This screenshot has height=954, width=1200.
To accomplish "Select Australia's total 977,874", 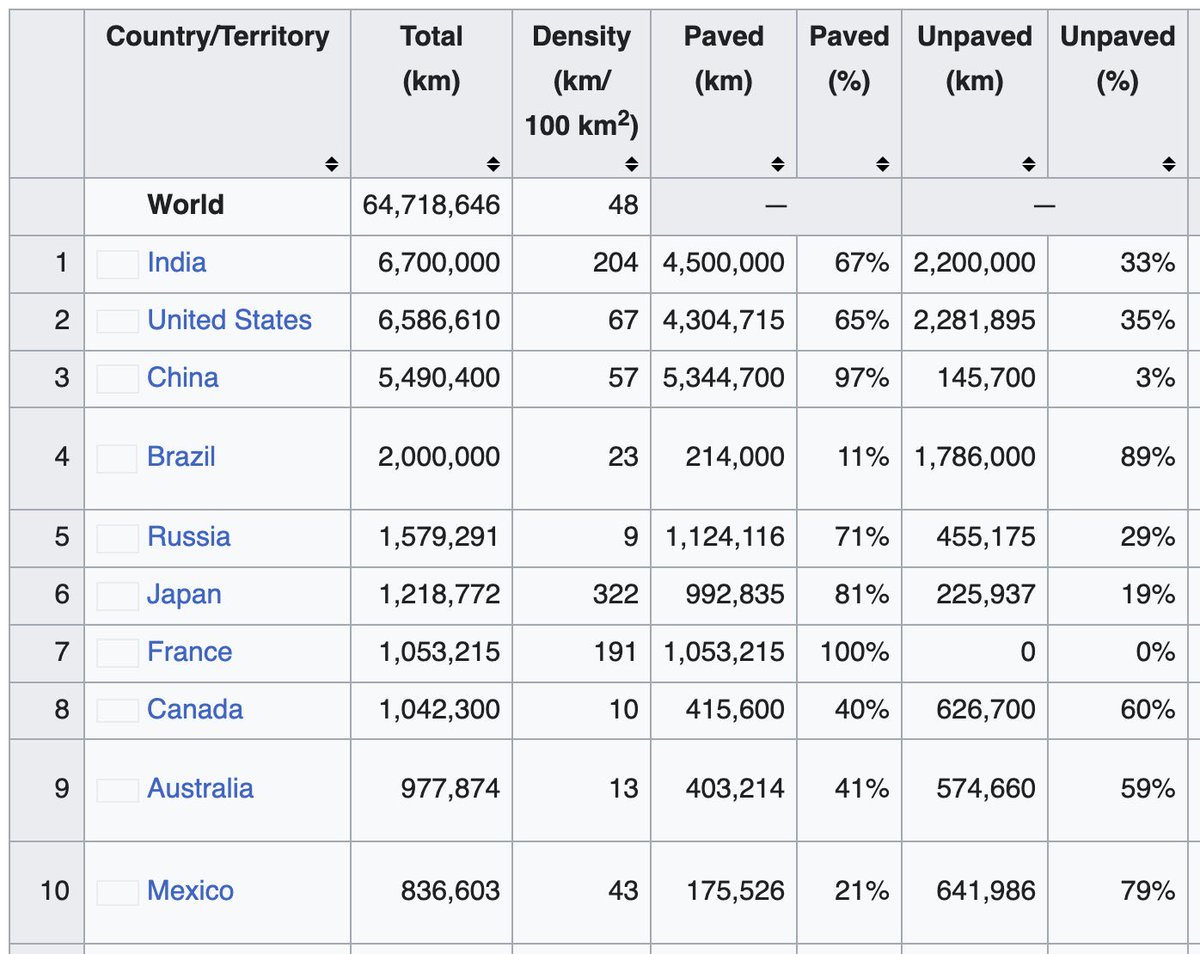I will coord(450,789).
